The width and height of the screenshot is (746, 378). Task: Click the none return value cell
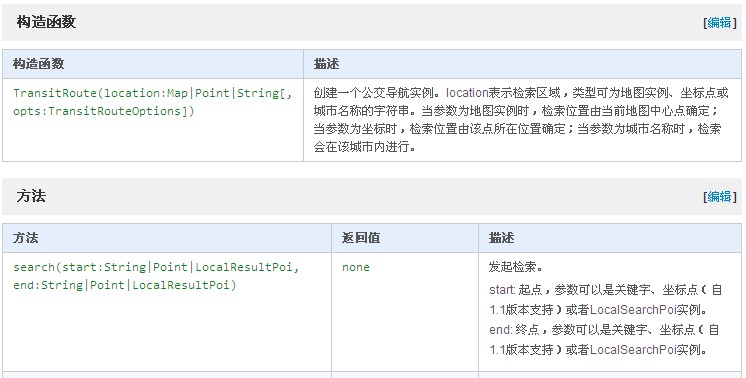pyautogui.click(x=356, y=267)
